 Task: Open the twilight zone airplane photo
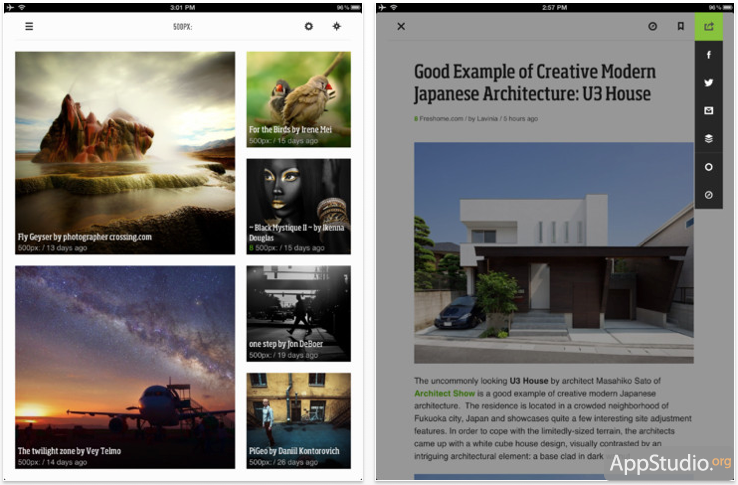click(125, 366)
